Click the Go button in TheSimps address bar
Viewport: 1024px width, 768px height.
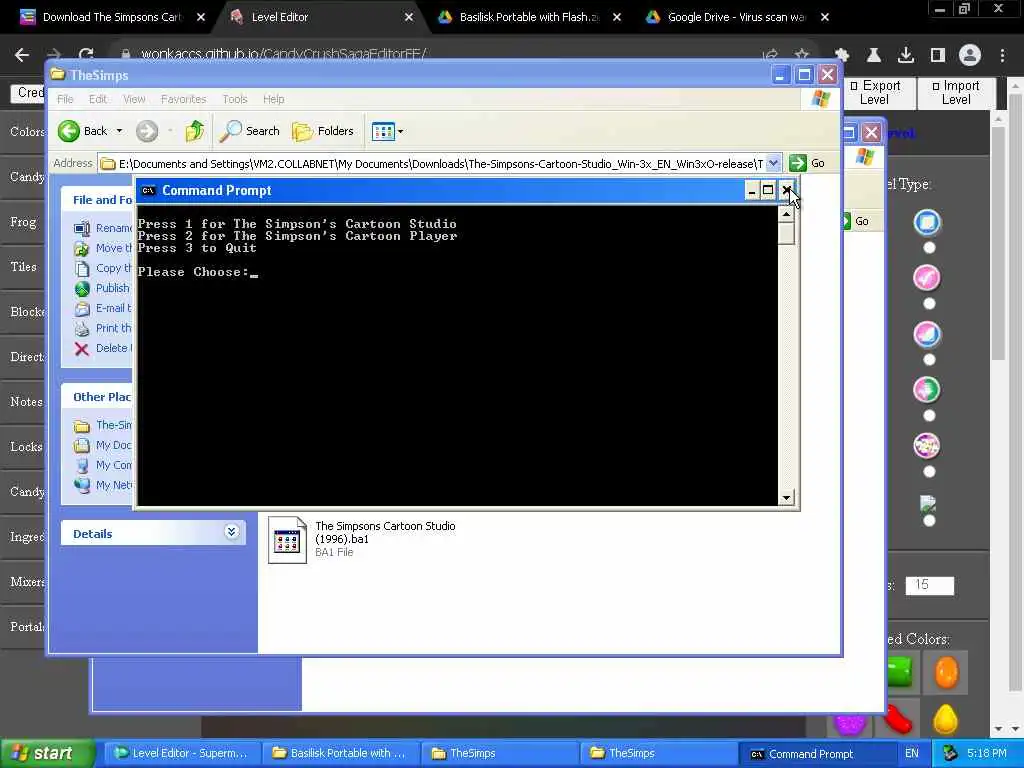[807, 163]
